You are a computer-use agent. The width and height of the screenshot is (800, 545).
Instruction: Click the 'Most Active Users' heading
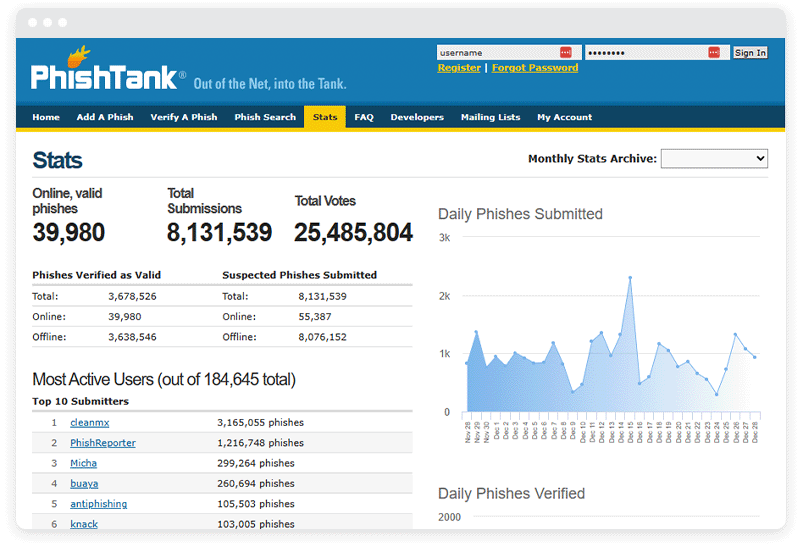click(164, 380)
